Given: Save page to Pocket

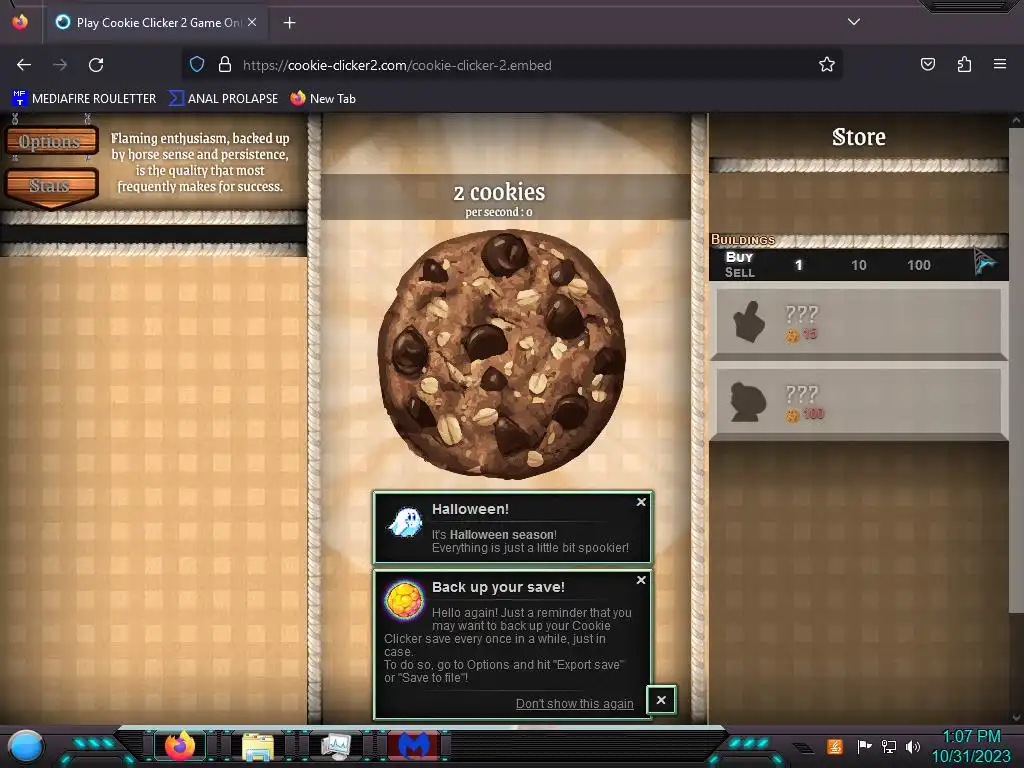Looking at the screenshot, I should point(927,64).
